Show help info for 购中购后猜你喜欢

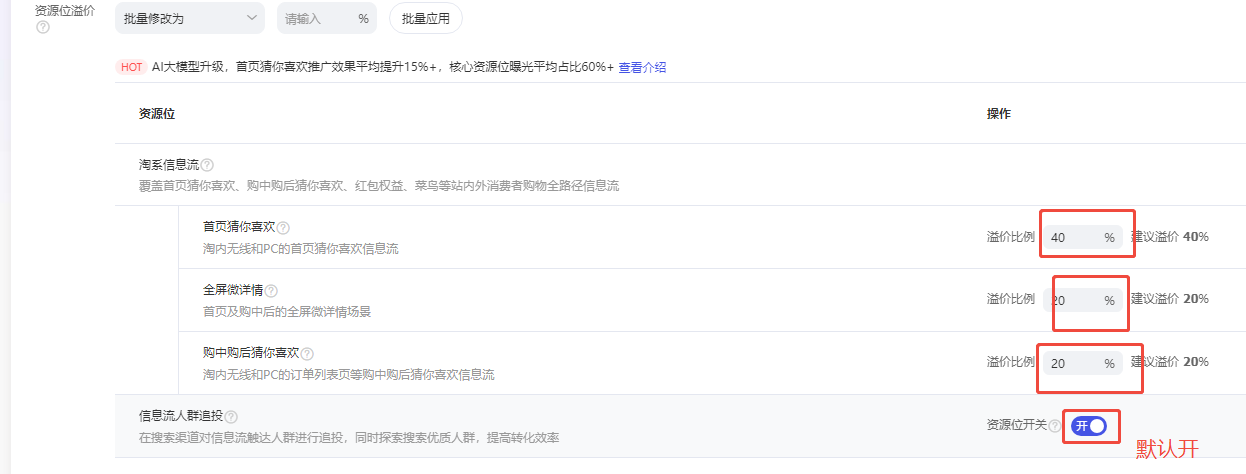coord(307,354)
